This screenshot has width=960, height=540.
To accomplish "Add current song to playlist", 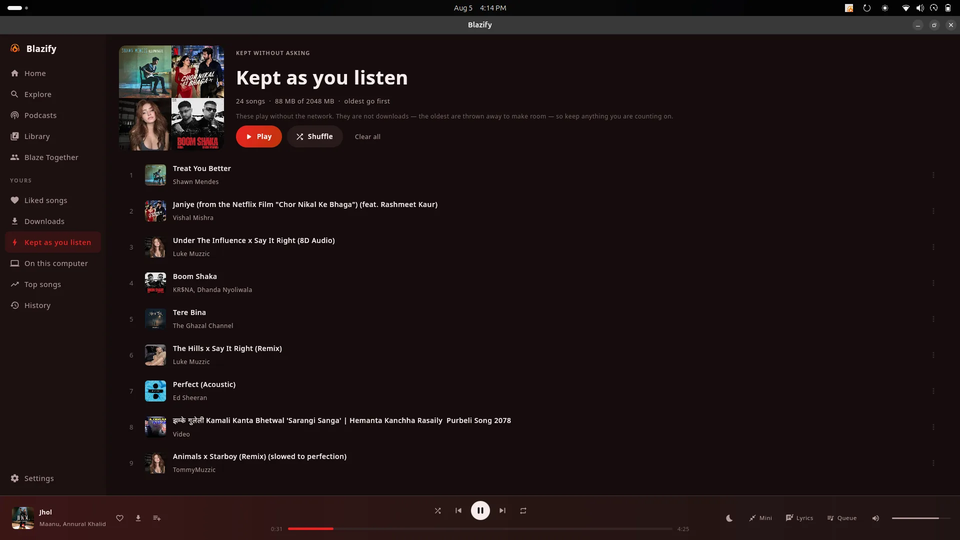I will pyautogui.click(x=157, y=518).
